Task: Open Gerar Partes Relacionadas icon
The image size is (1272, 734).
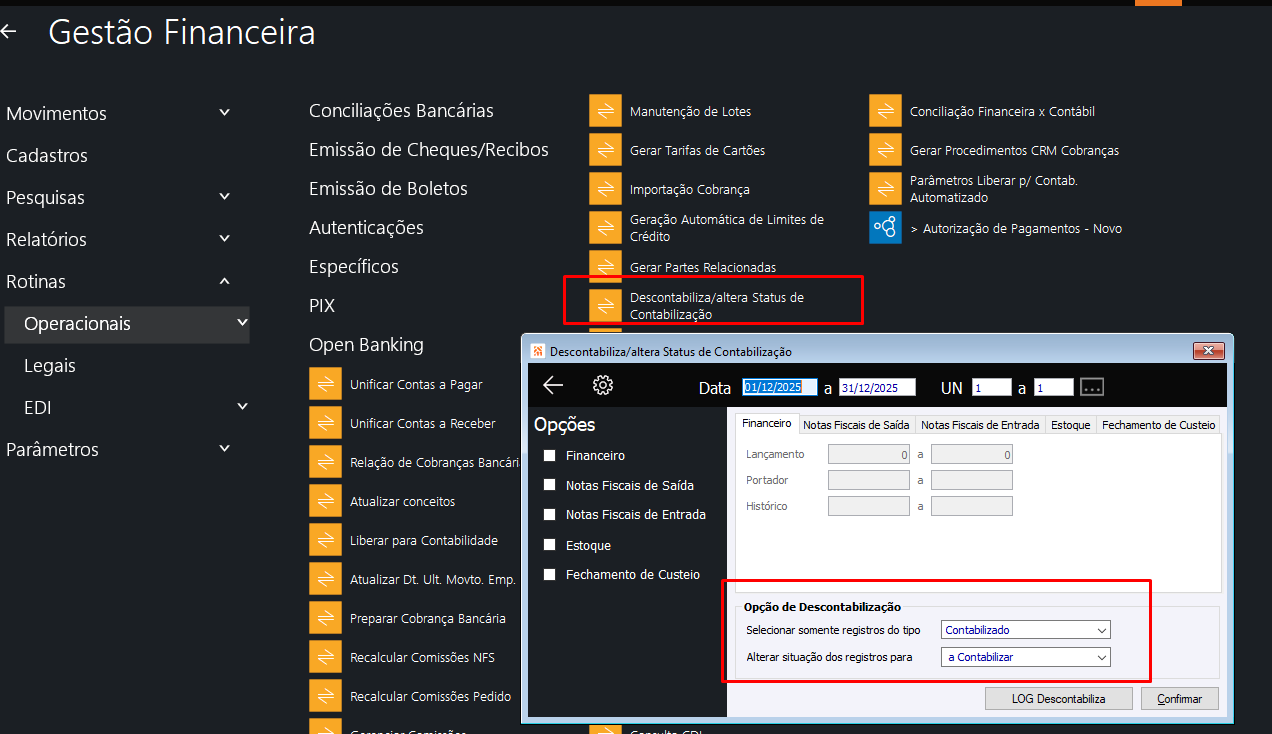Action: pos(605,267)
